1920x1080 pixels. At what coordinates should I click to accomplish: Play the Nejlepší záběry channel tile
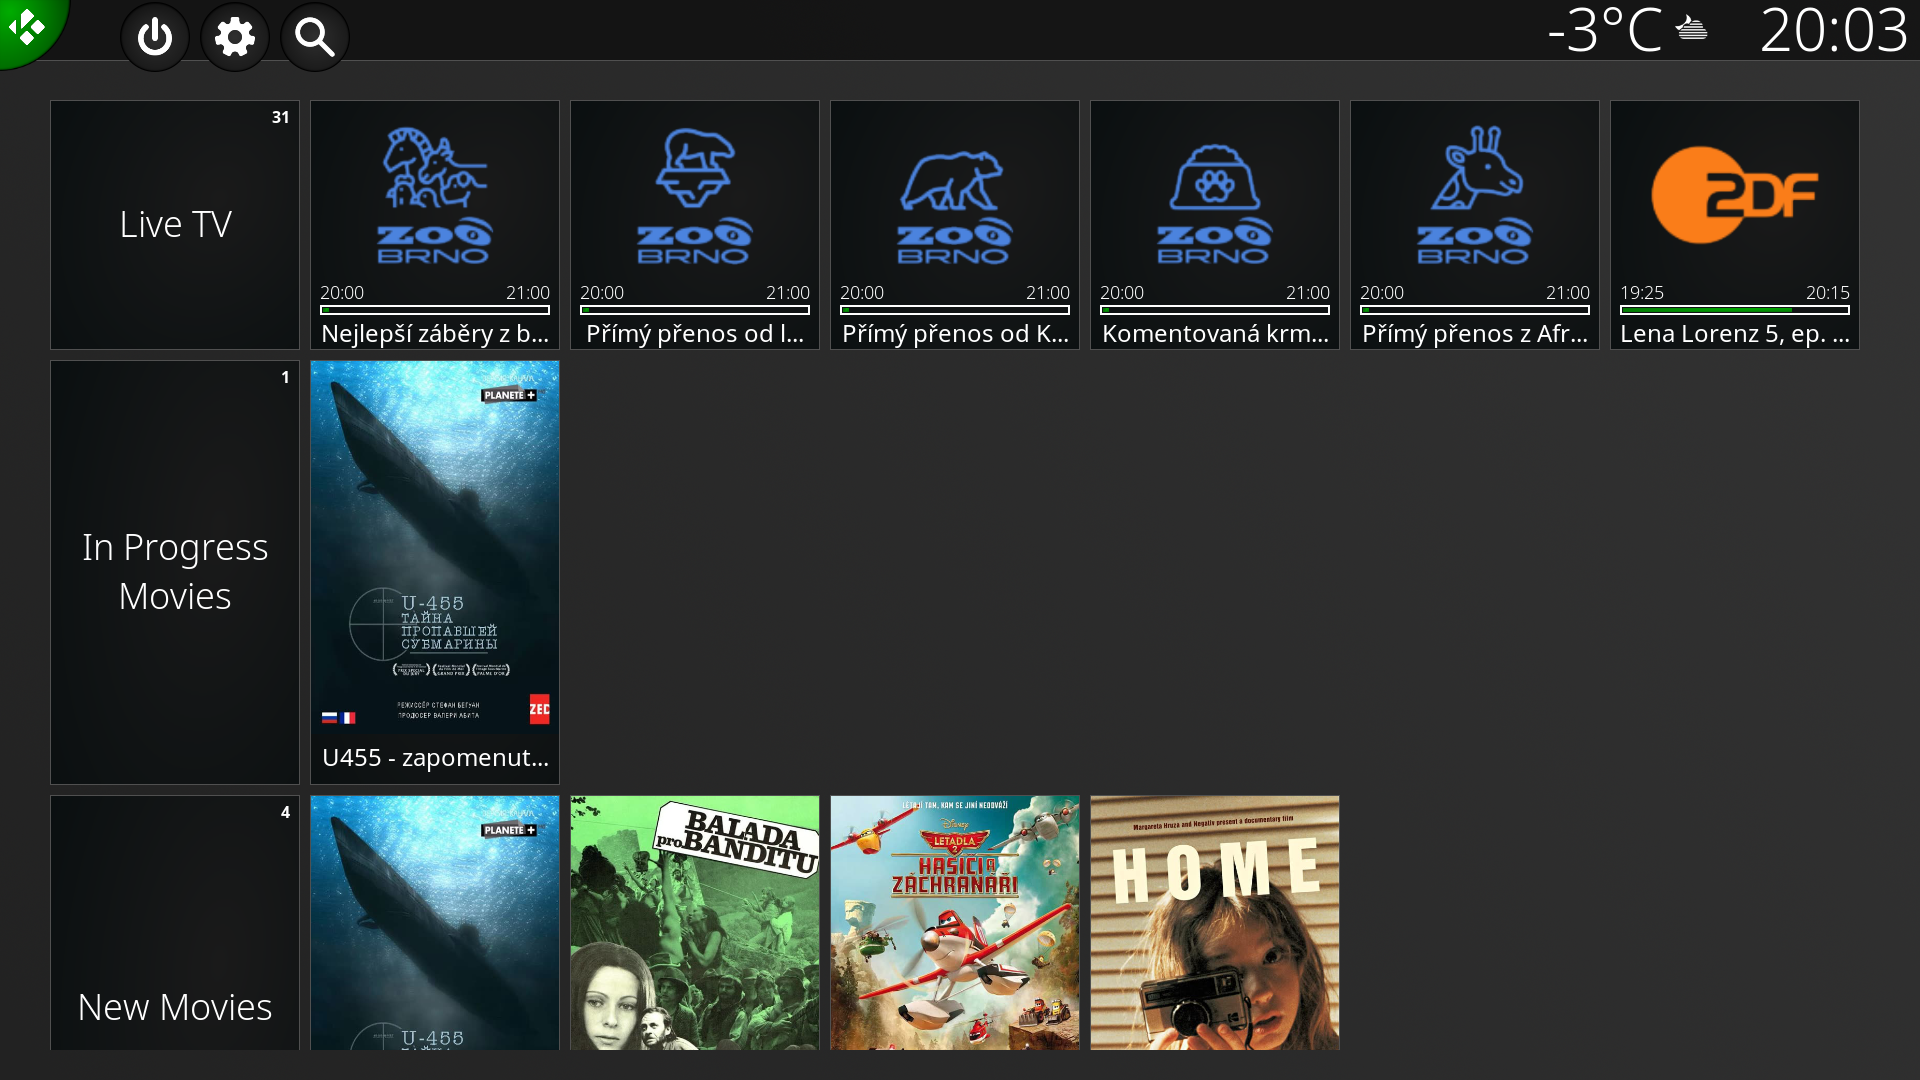click(x=434, y=225)
